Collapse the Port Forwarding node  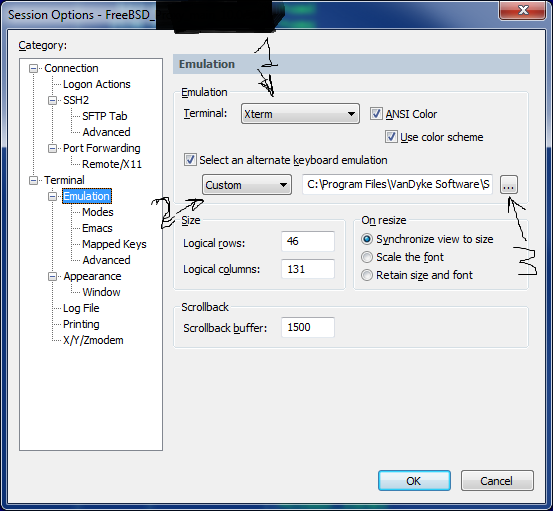[x=52, y=148]
